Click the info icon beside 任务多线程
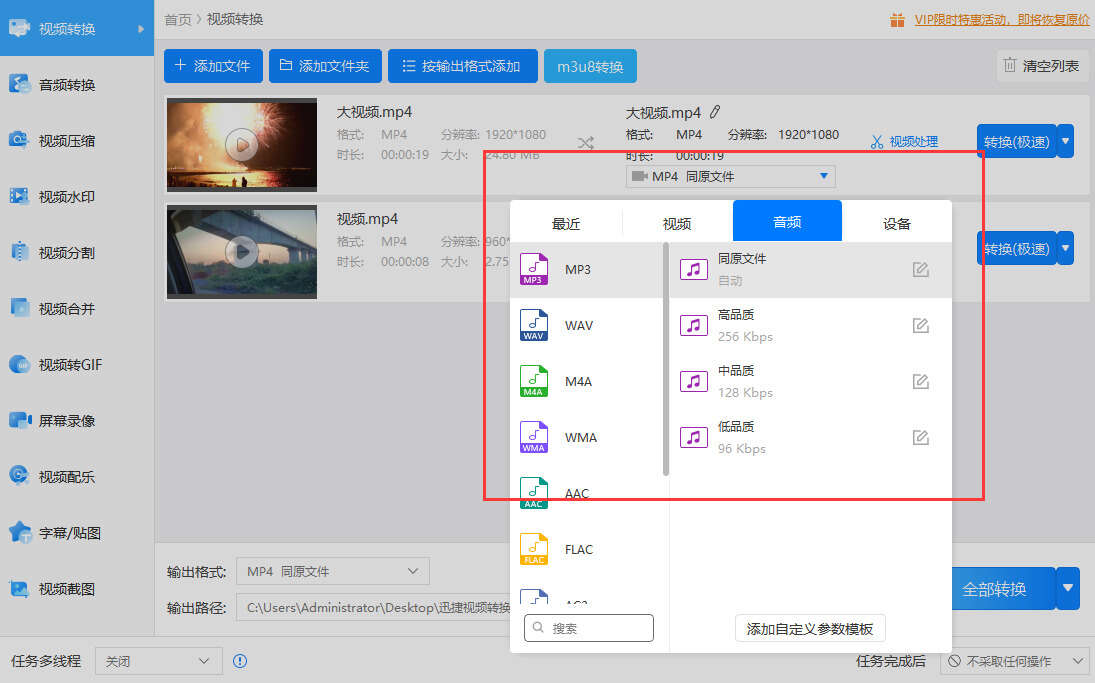Viewport: 1095px width, 683px height. (x=240, y=661)
